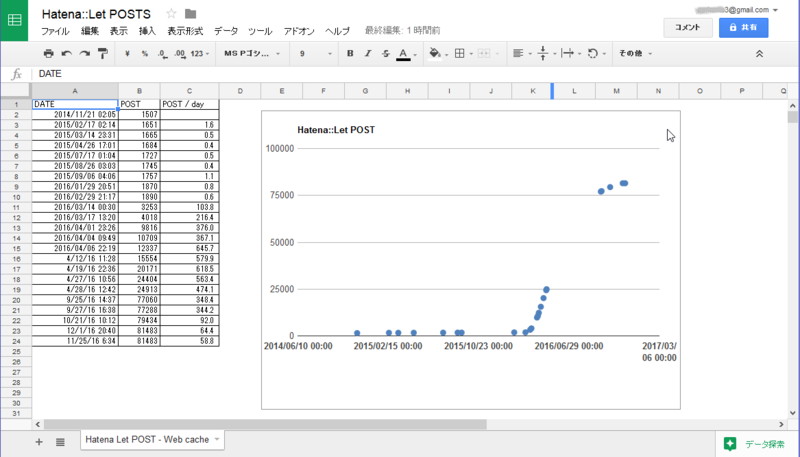Open account dropdown next to email

coord(776,10)
